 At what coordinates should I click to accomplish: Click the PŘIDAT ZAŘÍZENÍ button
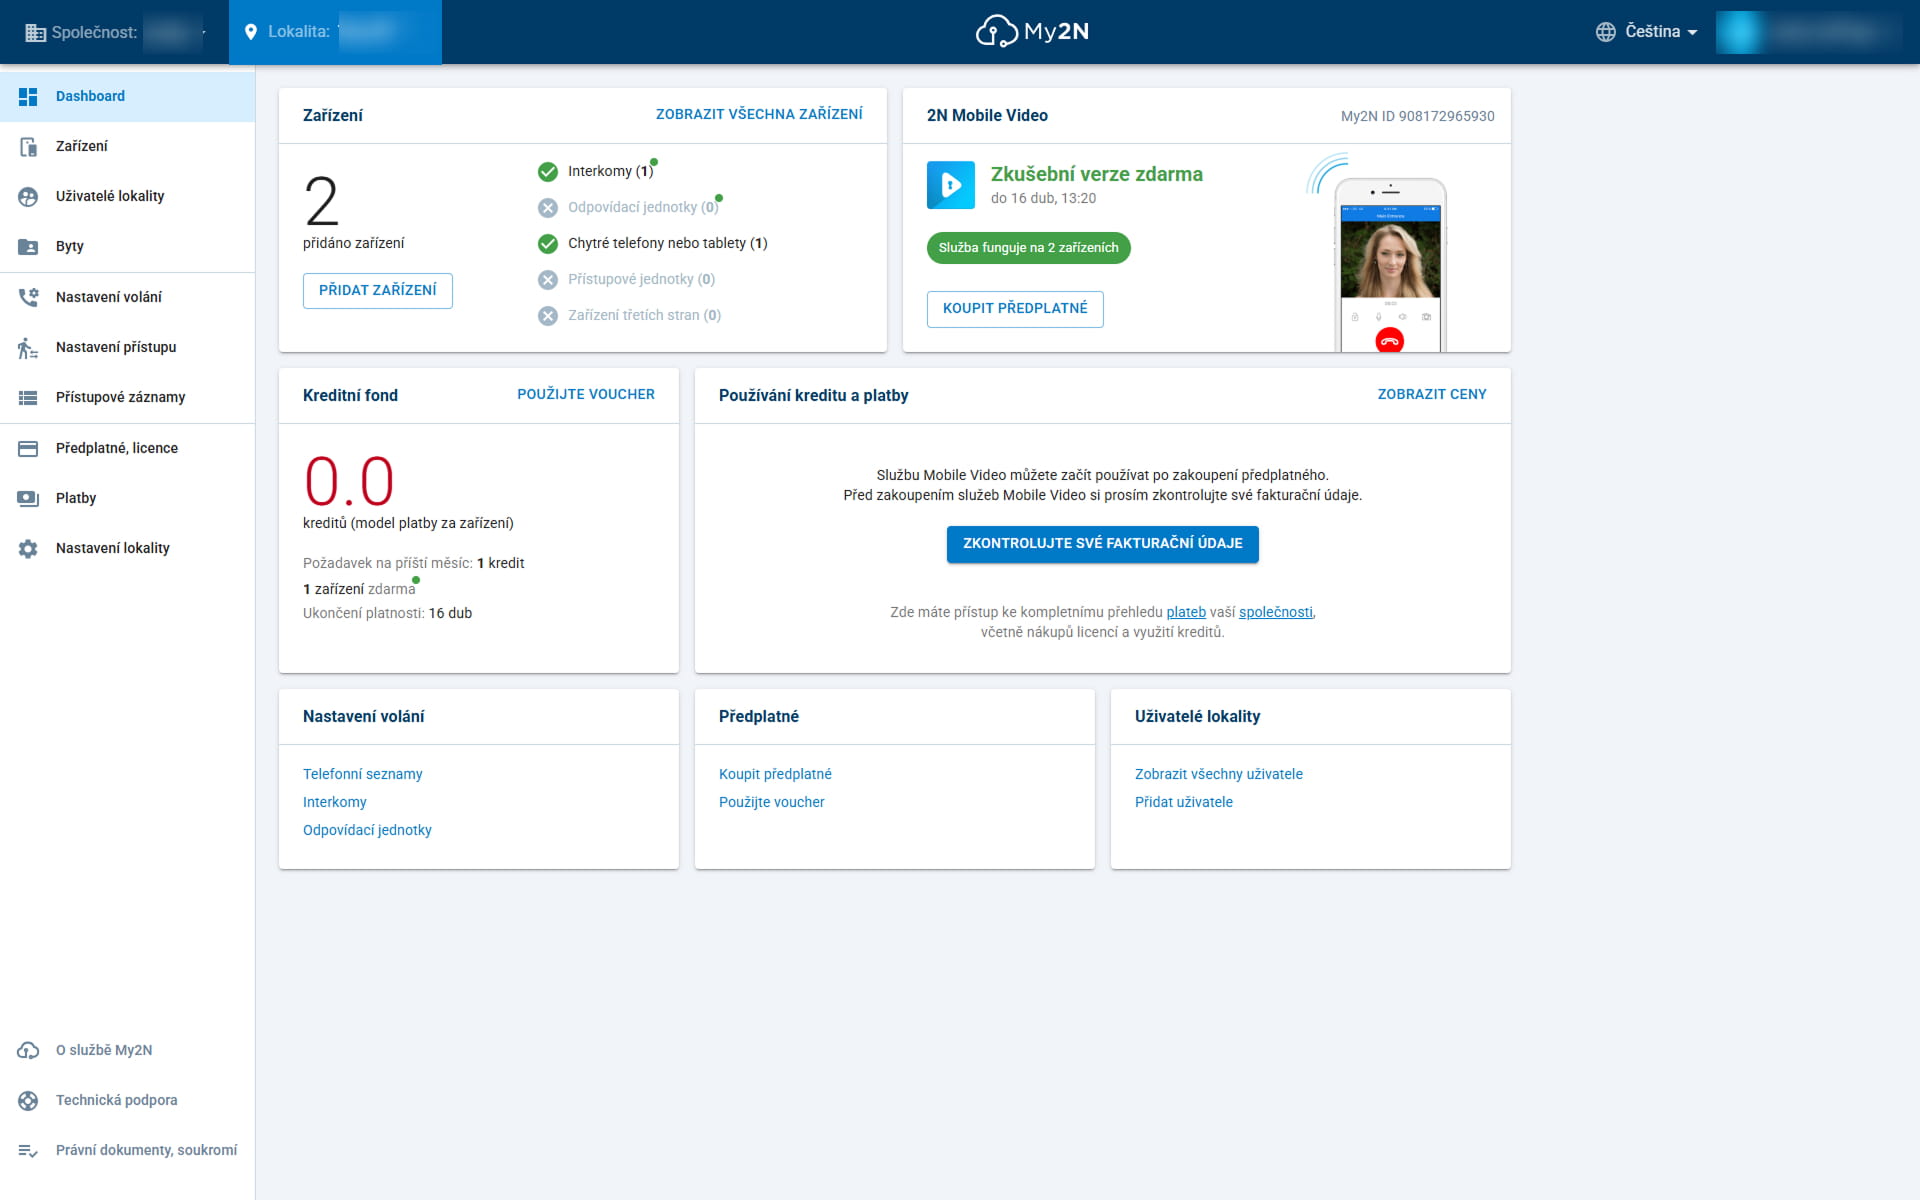tap(378, 290)
